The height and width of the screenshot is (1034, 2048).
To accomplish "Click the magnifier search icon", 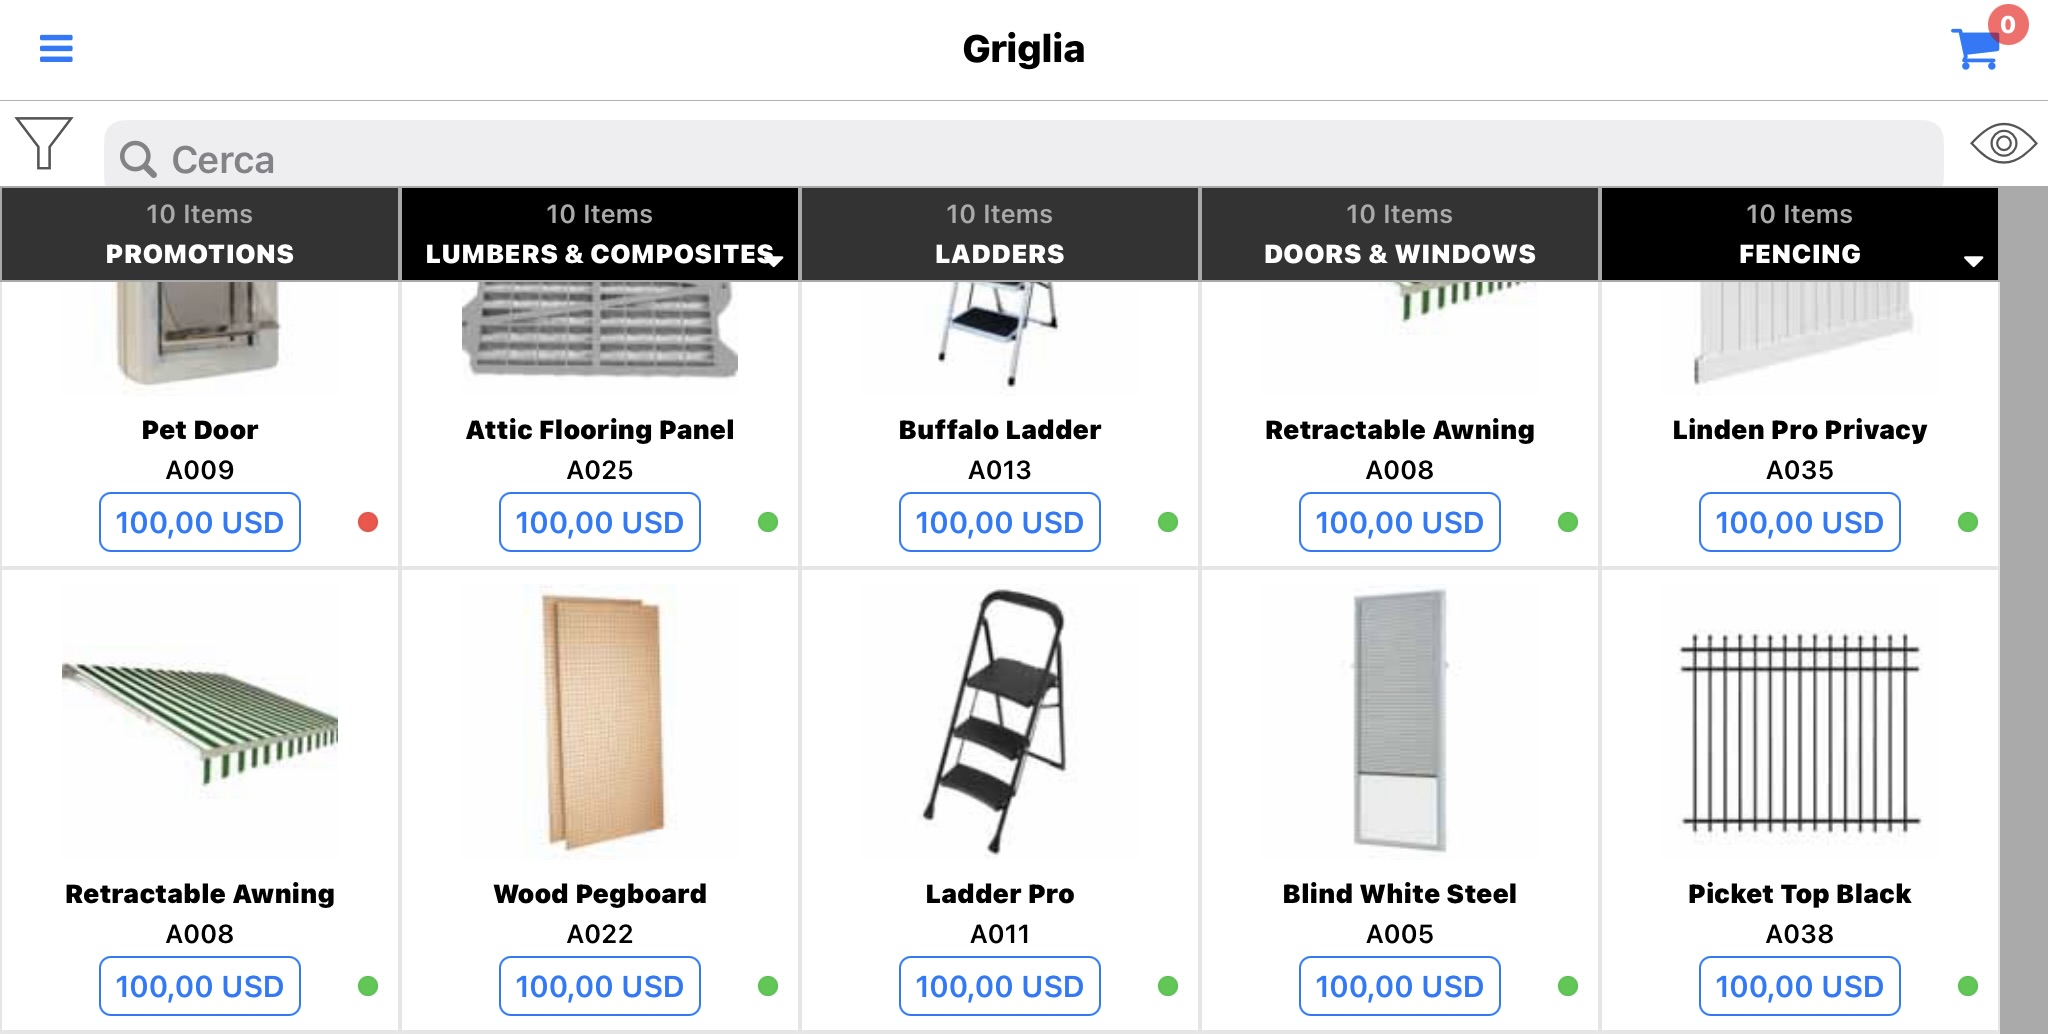I will pyautogui.click(x=138, y=159).
